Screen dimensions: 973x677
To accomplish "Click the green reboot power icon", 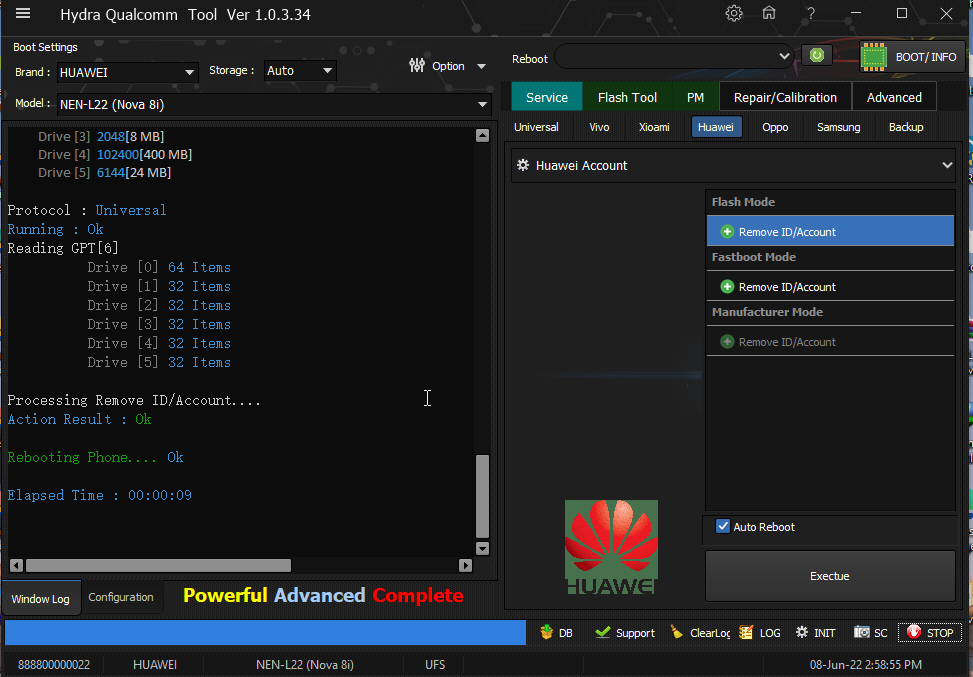I will click(x=817, y=55).
